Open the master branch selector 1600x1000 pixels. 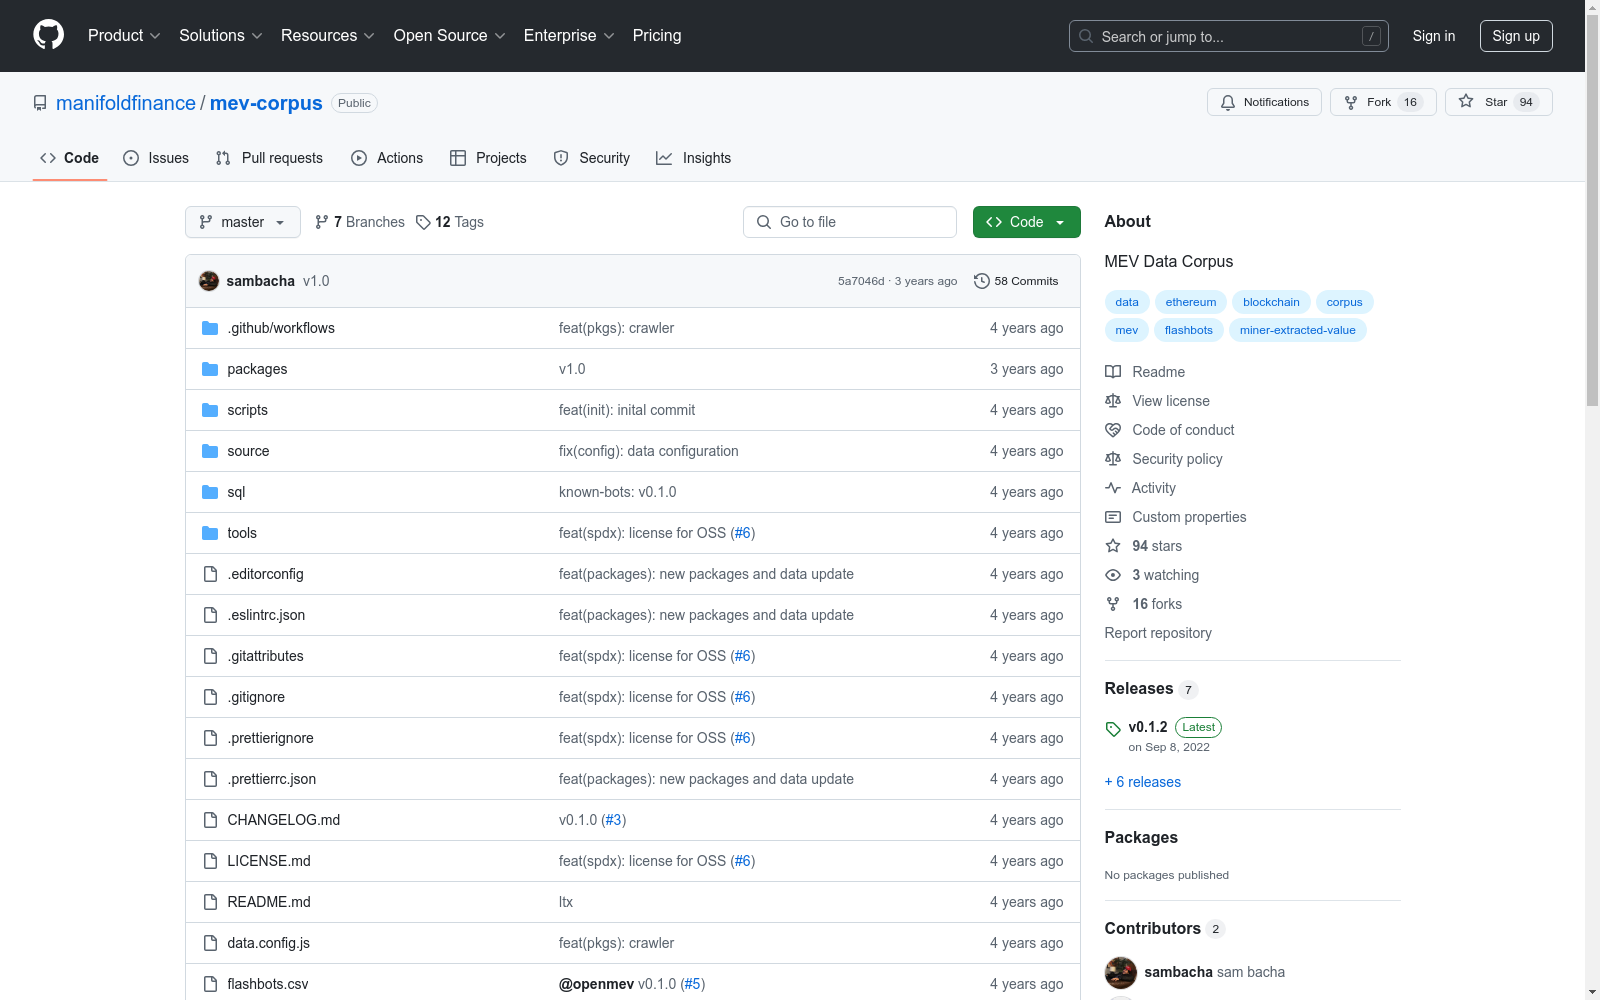[x=243, y=222]
